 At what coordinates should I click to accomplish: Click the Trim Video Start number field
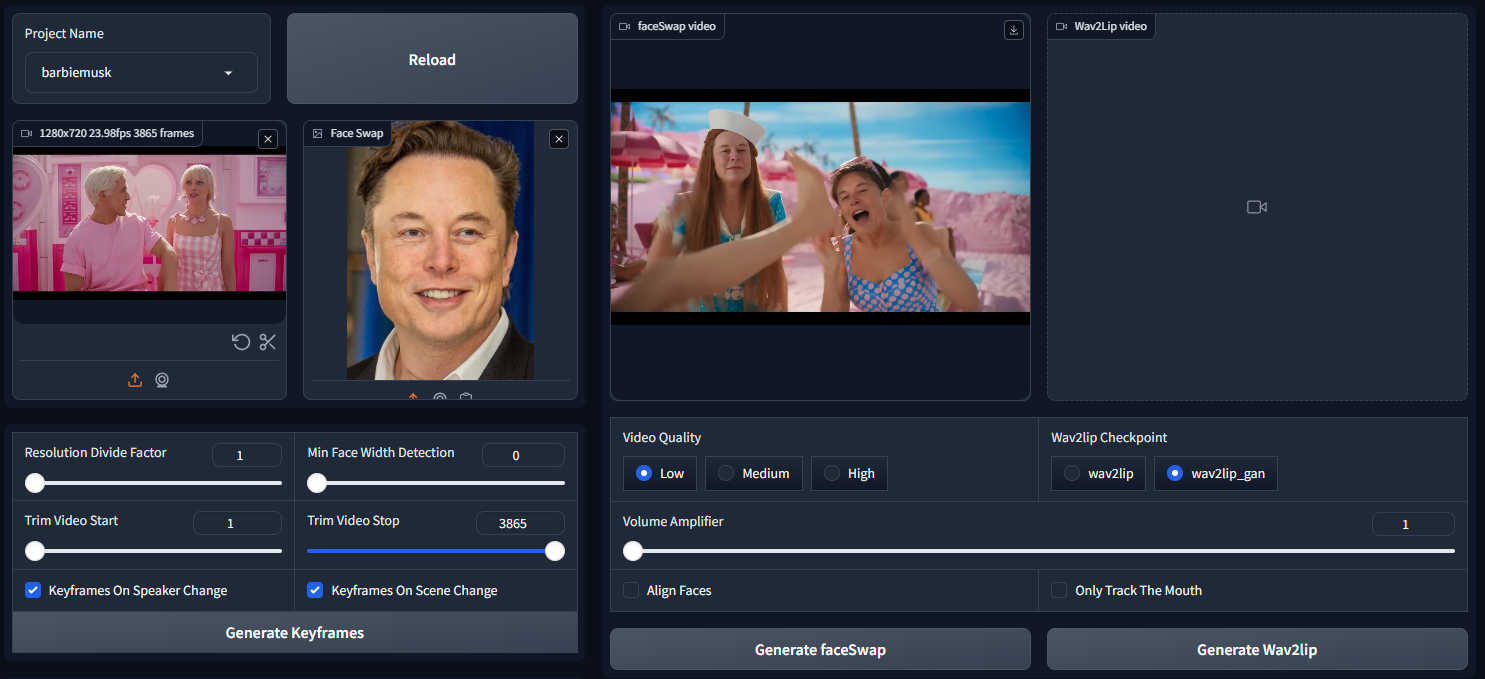coord(237,524)
